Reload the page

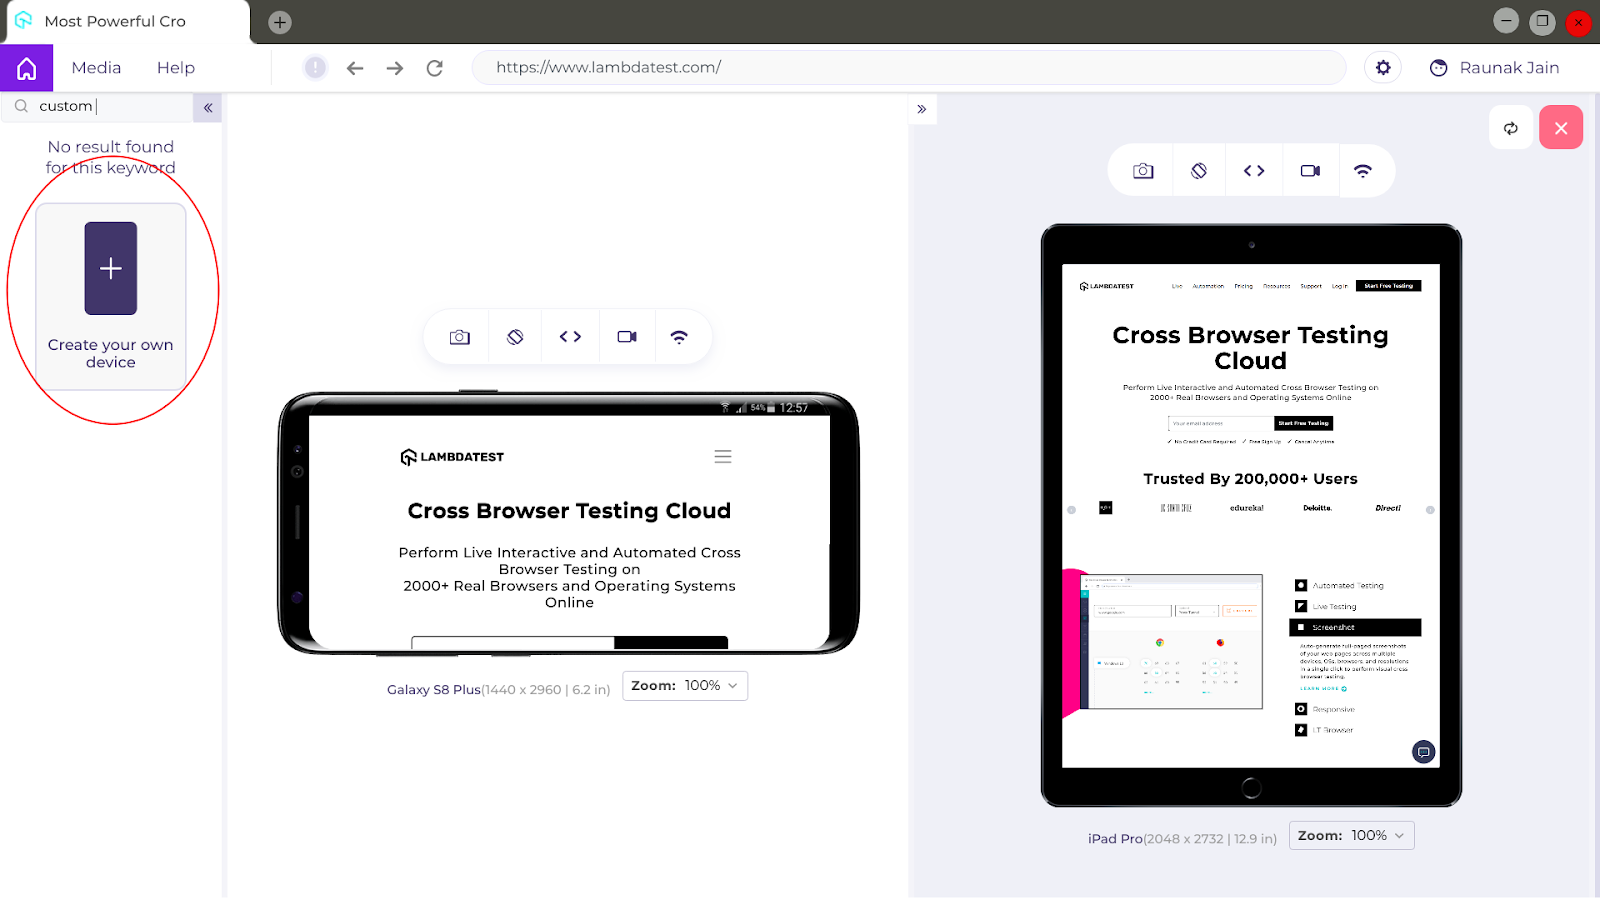(435, 68)
